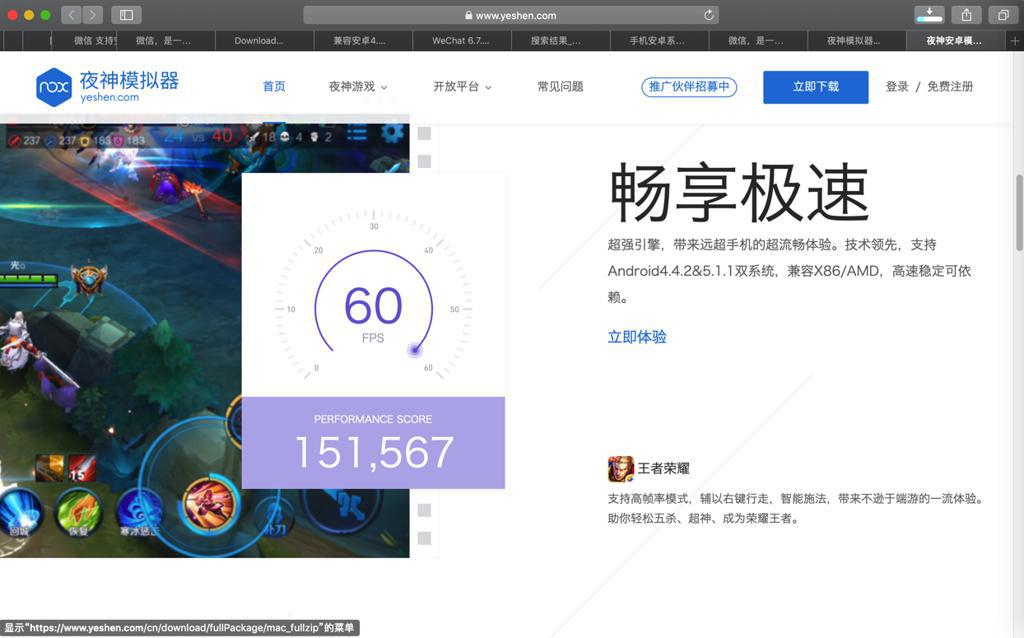The width and height of the screenshot is (1024, 638).
Task: Click the 推广伙伴招募中 pill button
Action: pos(689,87)
